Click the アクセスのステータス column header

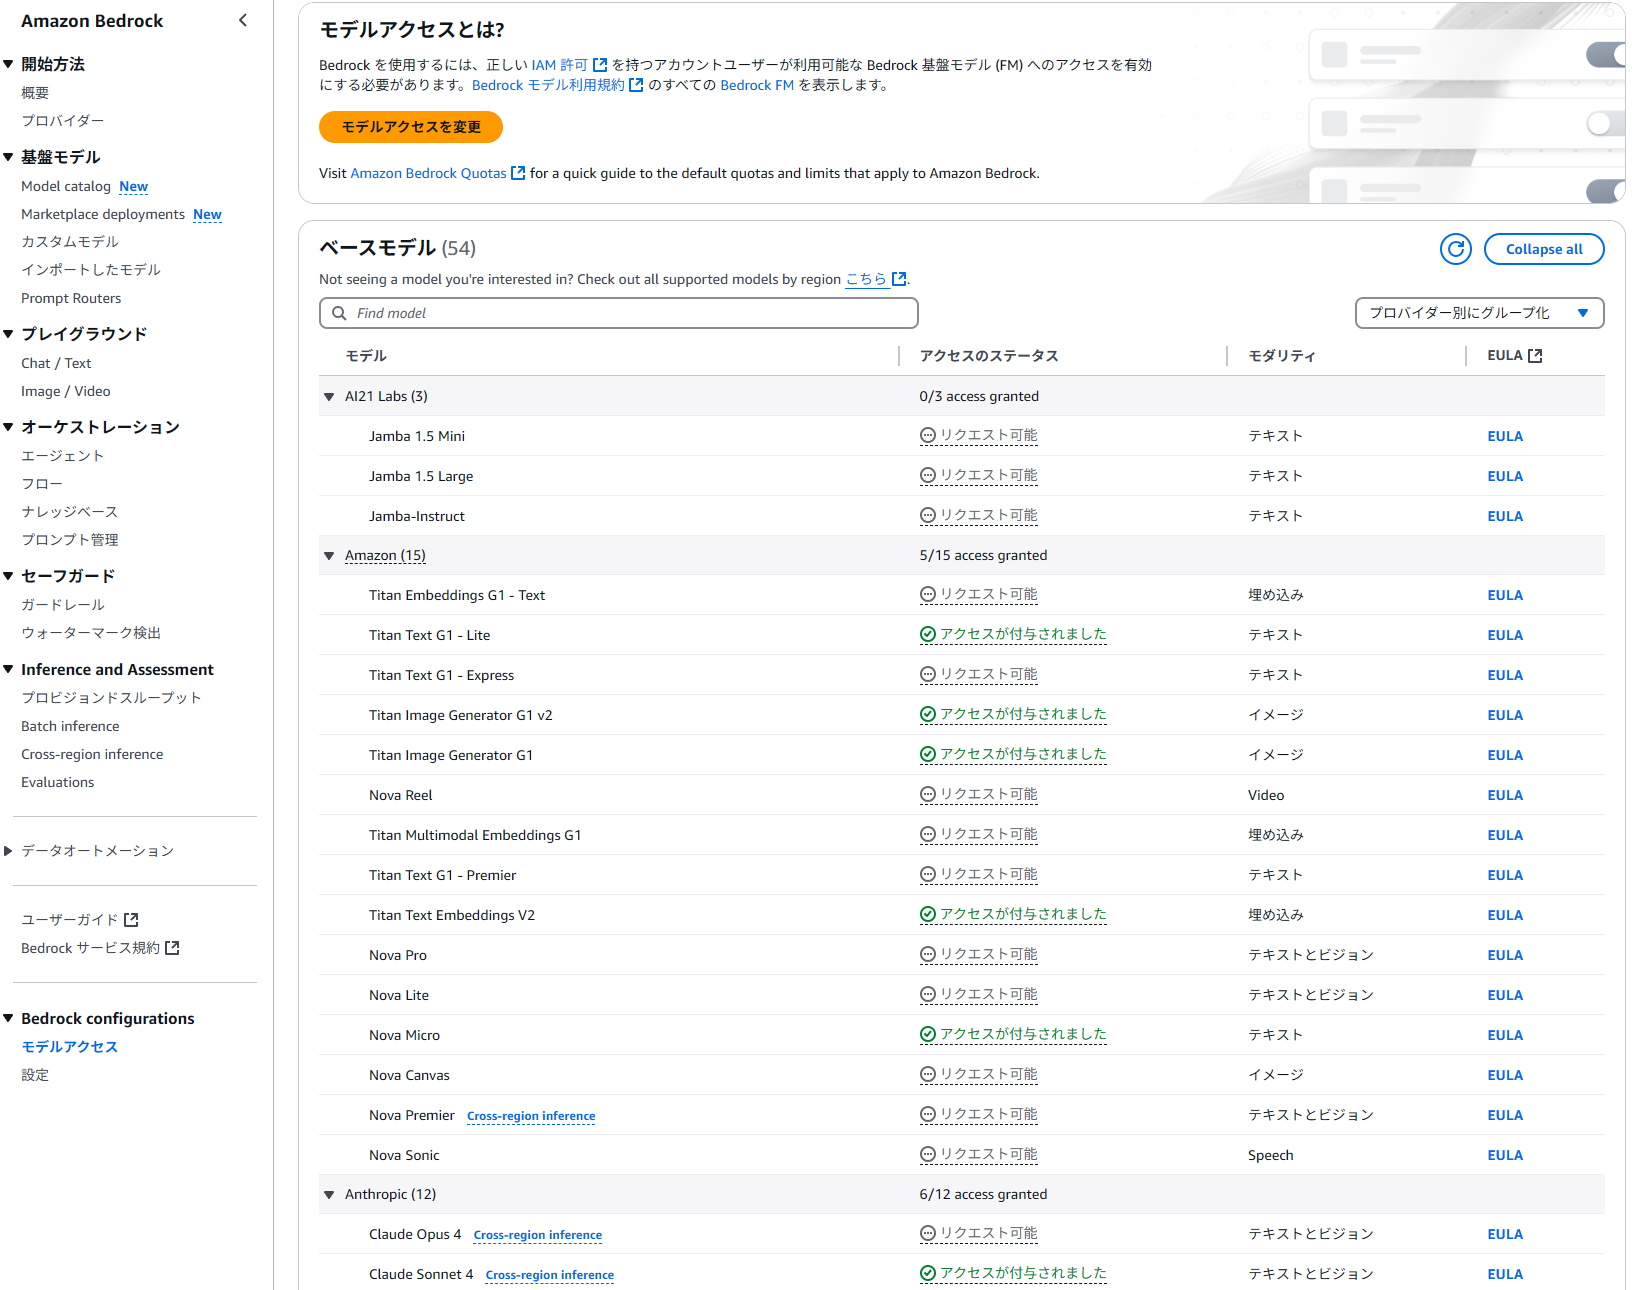pos(989,356)
